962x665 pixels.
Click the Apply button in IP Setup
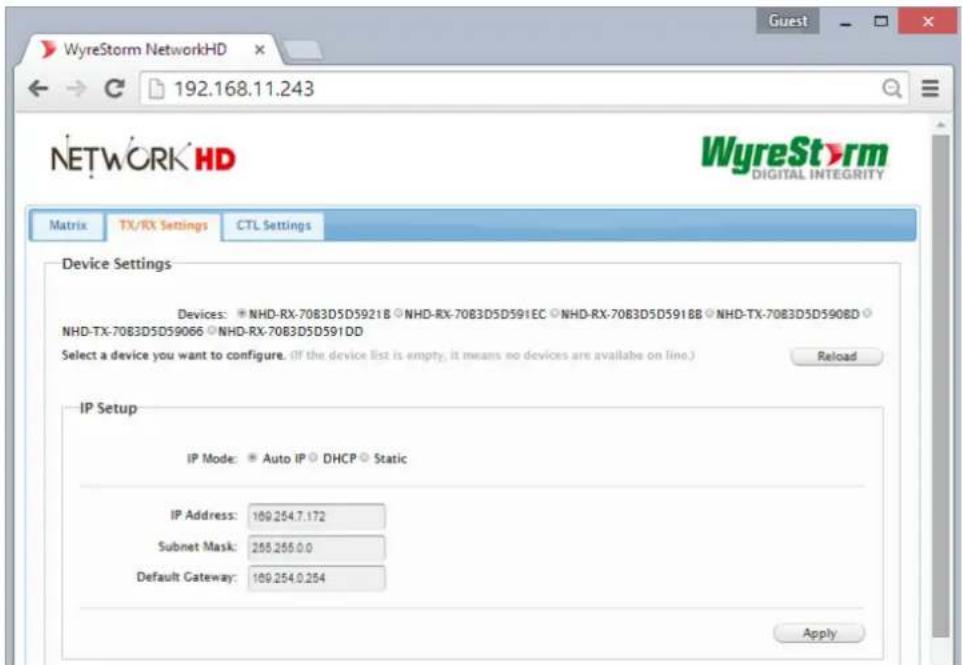click(x=819, y=633)
